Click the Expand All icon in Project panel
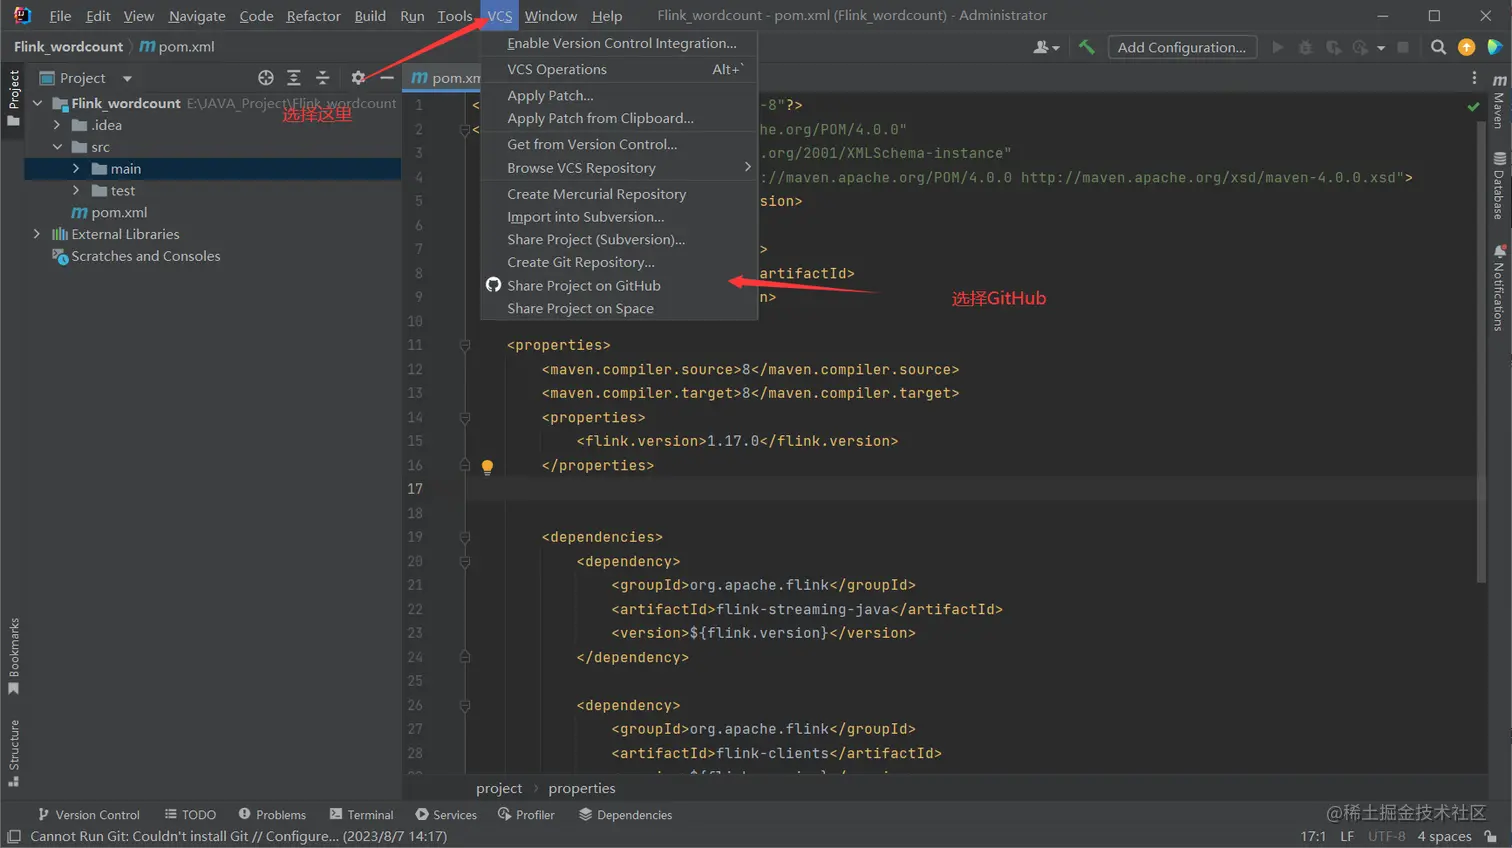This screenshot has height=848, width=1512. [294, 78]
